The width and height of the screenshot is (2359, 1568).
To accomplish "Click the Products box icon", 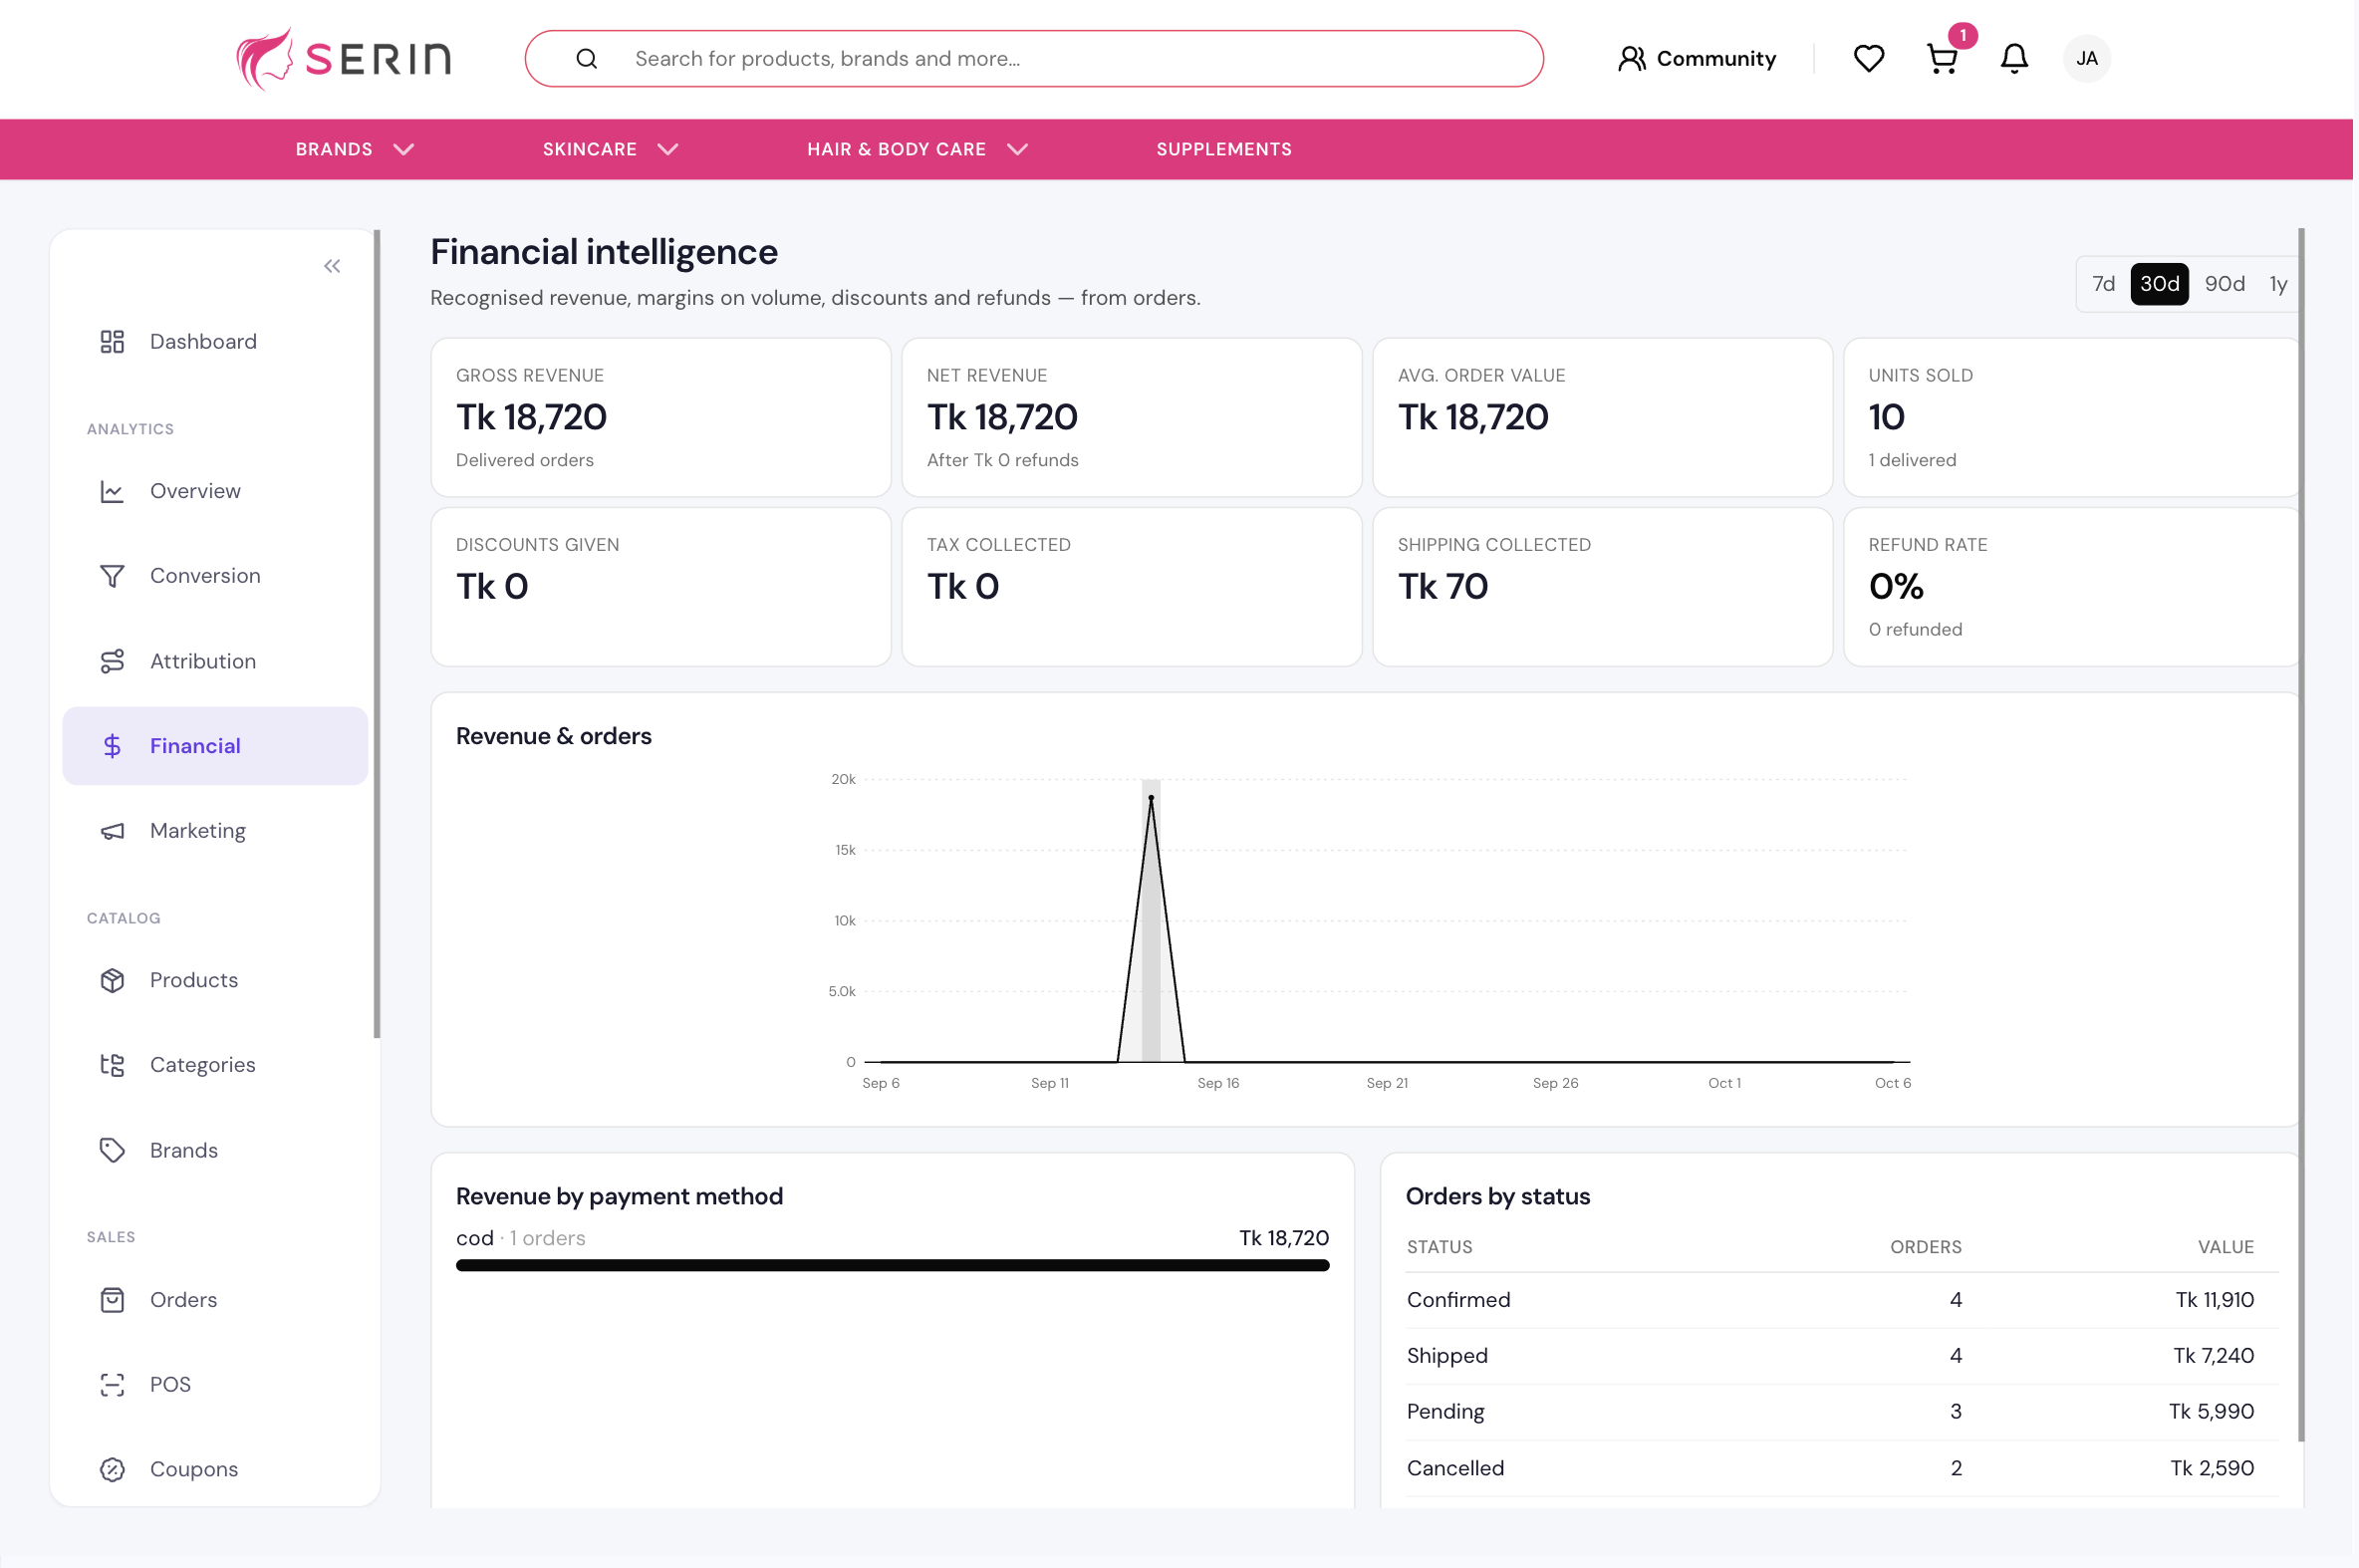I will coord(112,980).
